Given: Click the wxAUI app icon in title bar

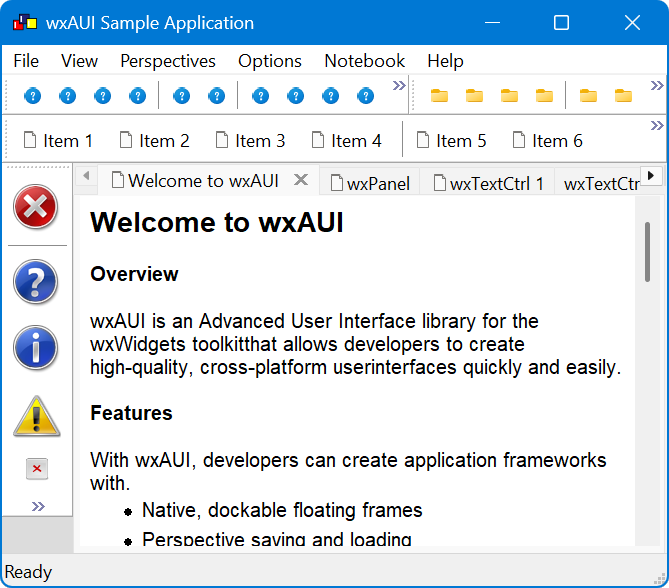Looking at the screenshot, I should [x=25, y=23].
